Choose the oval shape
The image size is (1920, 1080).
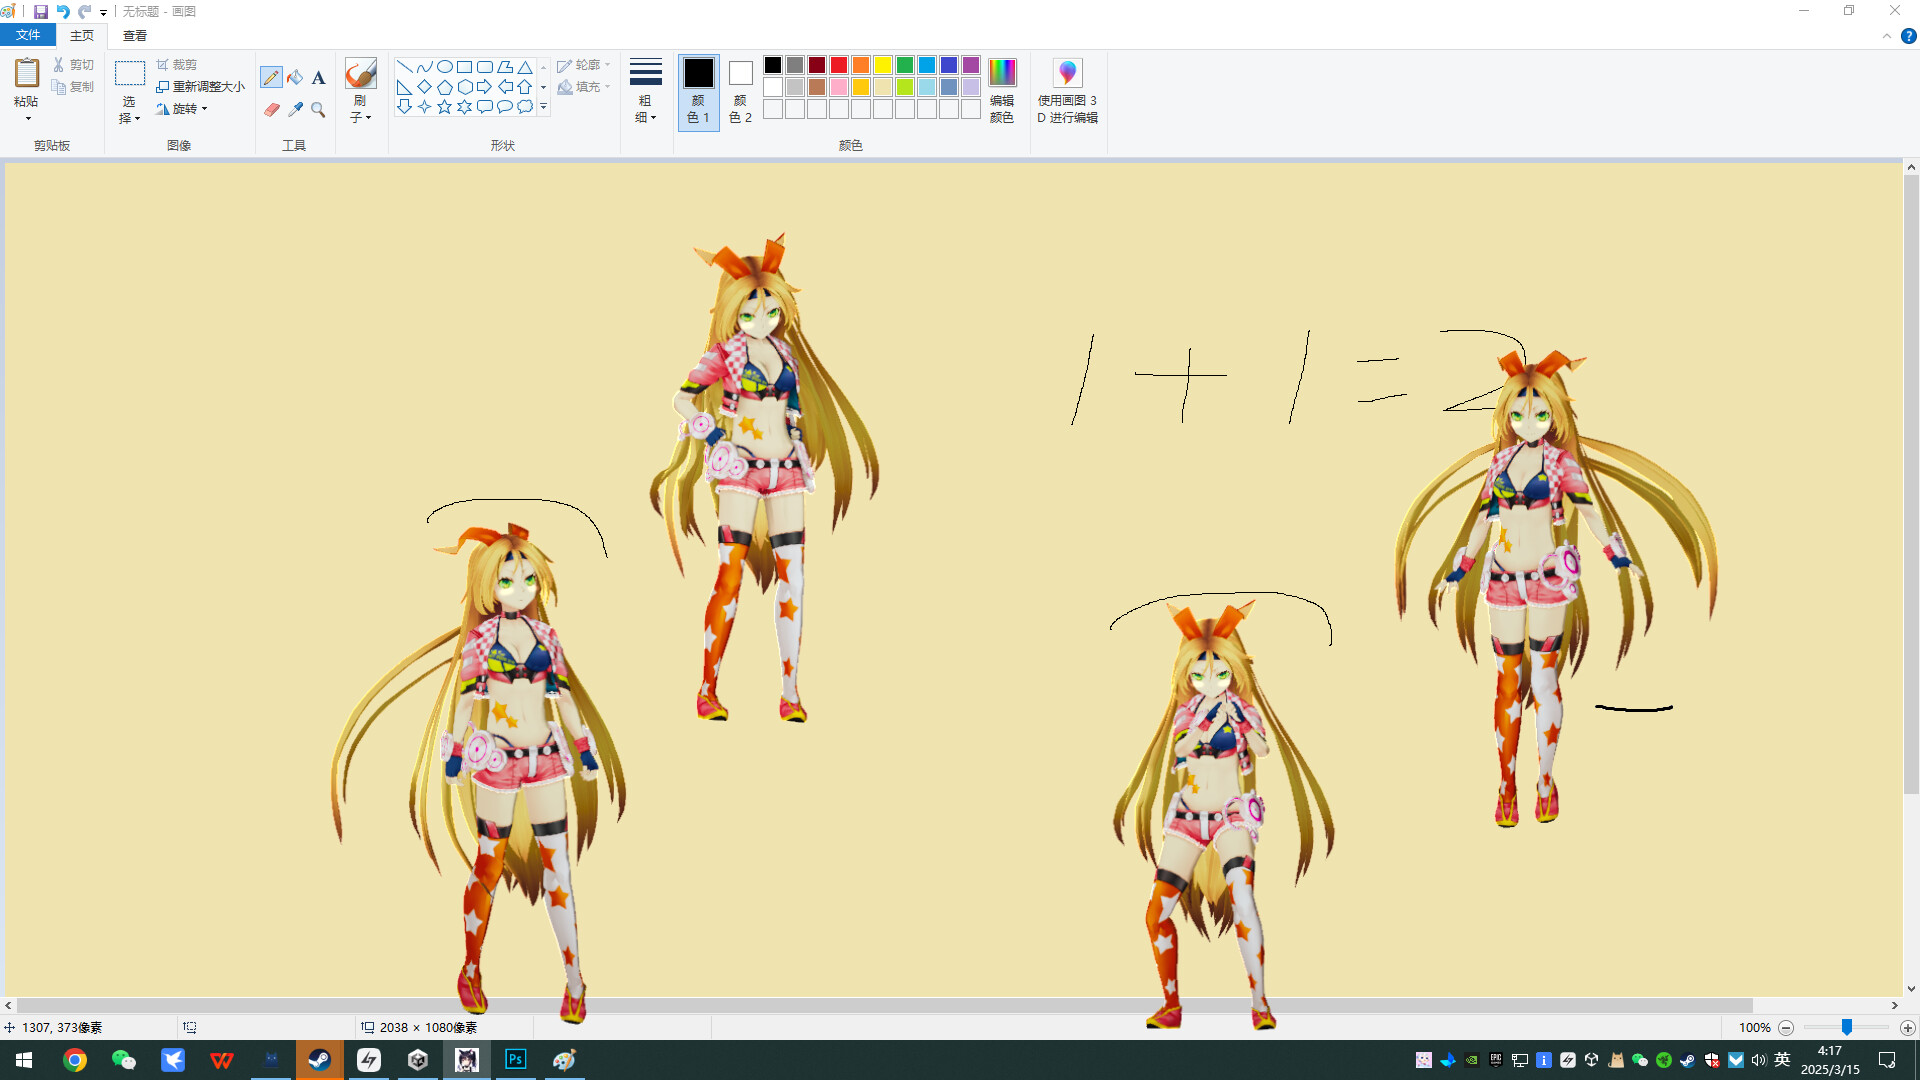(x=444, y=67)
